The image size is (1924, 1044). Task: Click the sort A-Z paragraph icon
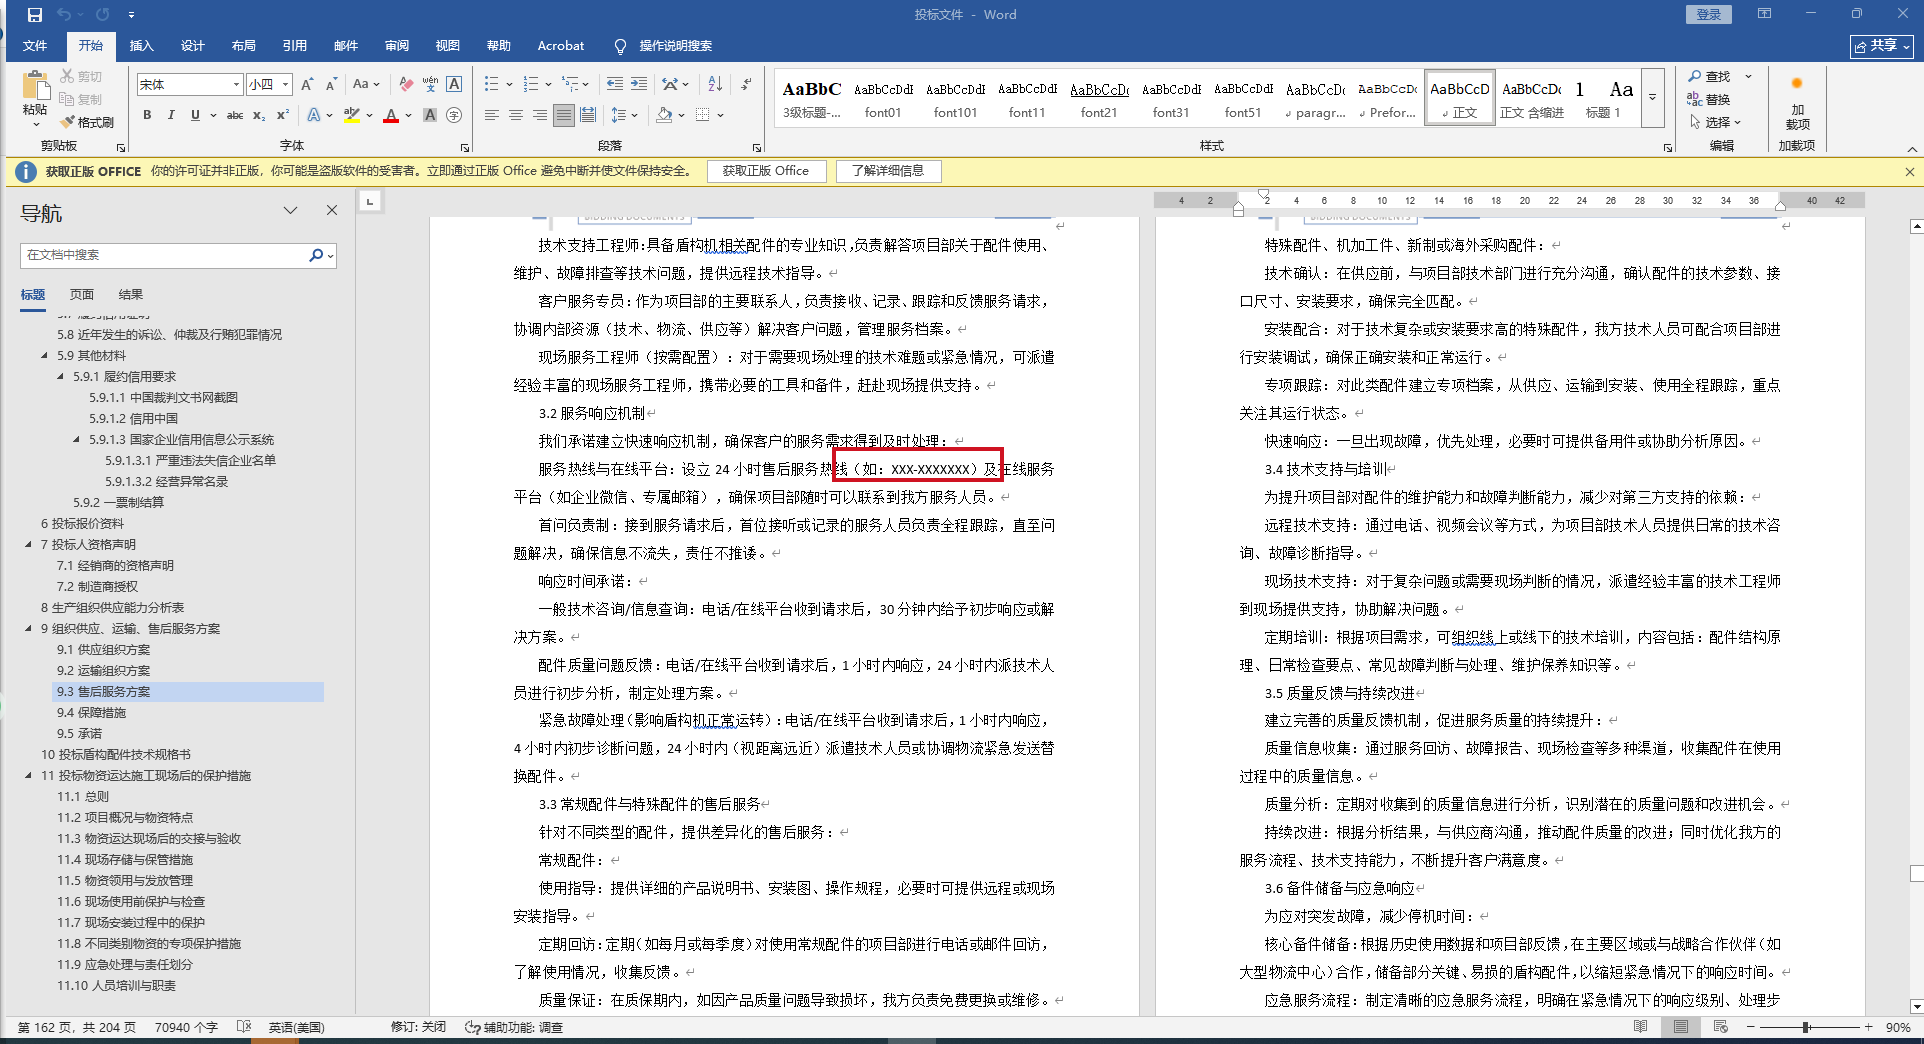[x=715, y=84]
